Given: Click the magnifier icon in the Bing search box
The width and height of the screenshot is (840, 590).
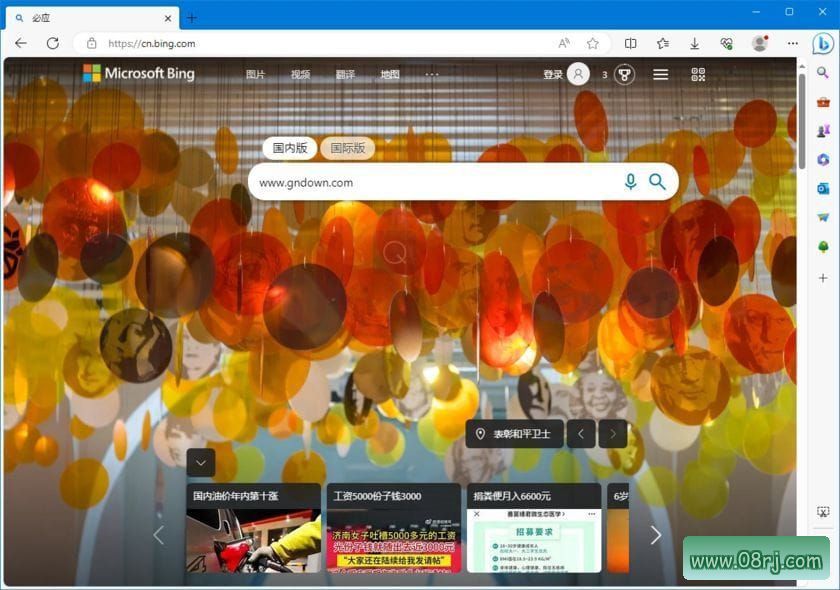Looking at the screenshot, I should coord(657,181).
